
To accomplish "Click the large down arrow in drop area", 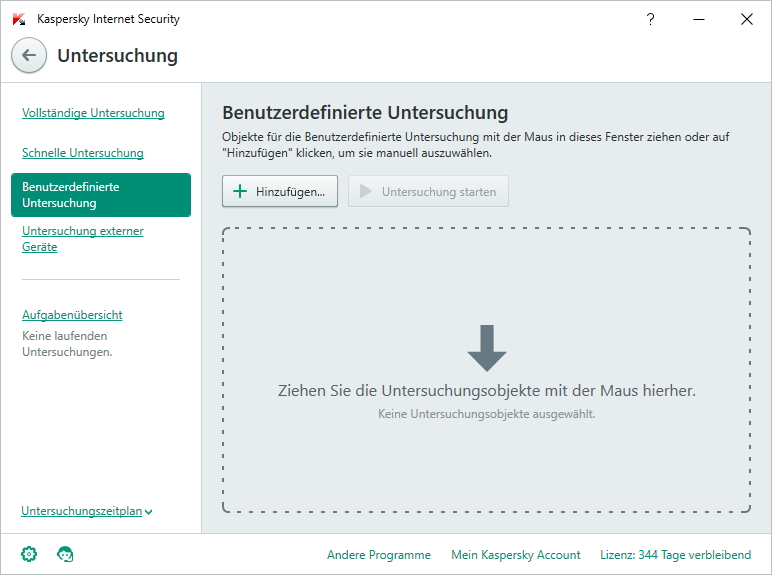I will [x=486, y=348].
